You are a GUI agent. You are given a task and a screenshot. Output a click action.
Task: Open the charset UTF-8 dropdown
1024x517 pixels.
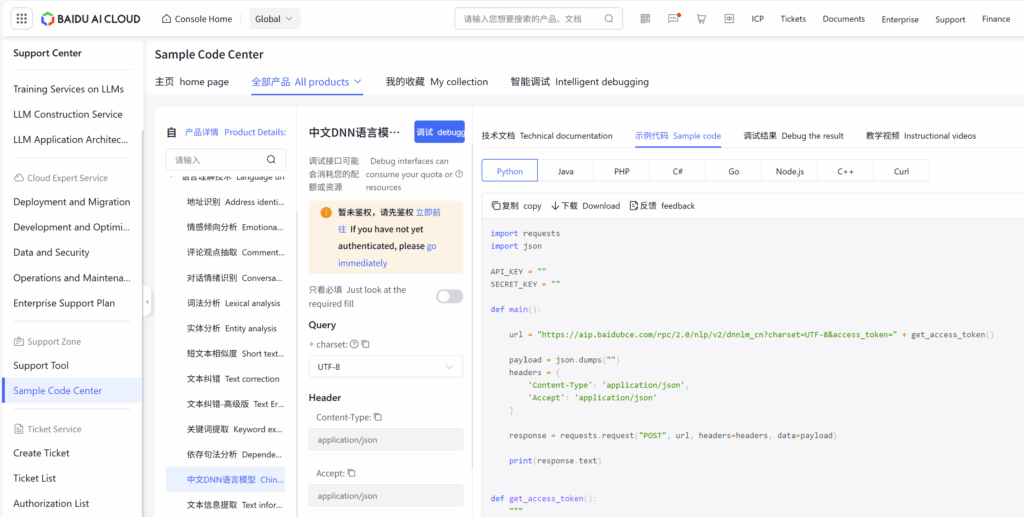click(385, 367)
